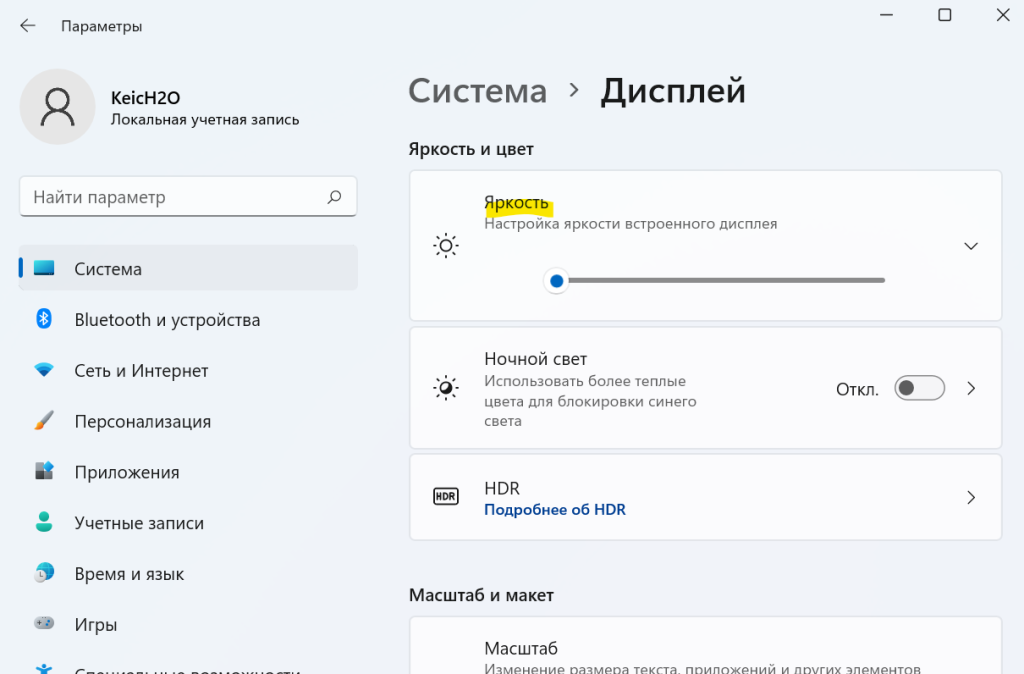1024x674 pixels.
Task: Click the user avatar picture
Action: (x=57, y=106)
